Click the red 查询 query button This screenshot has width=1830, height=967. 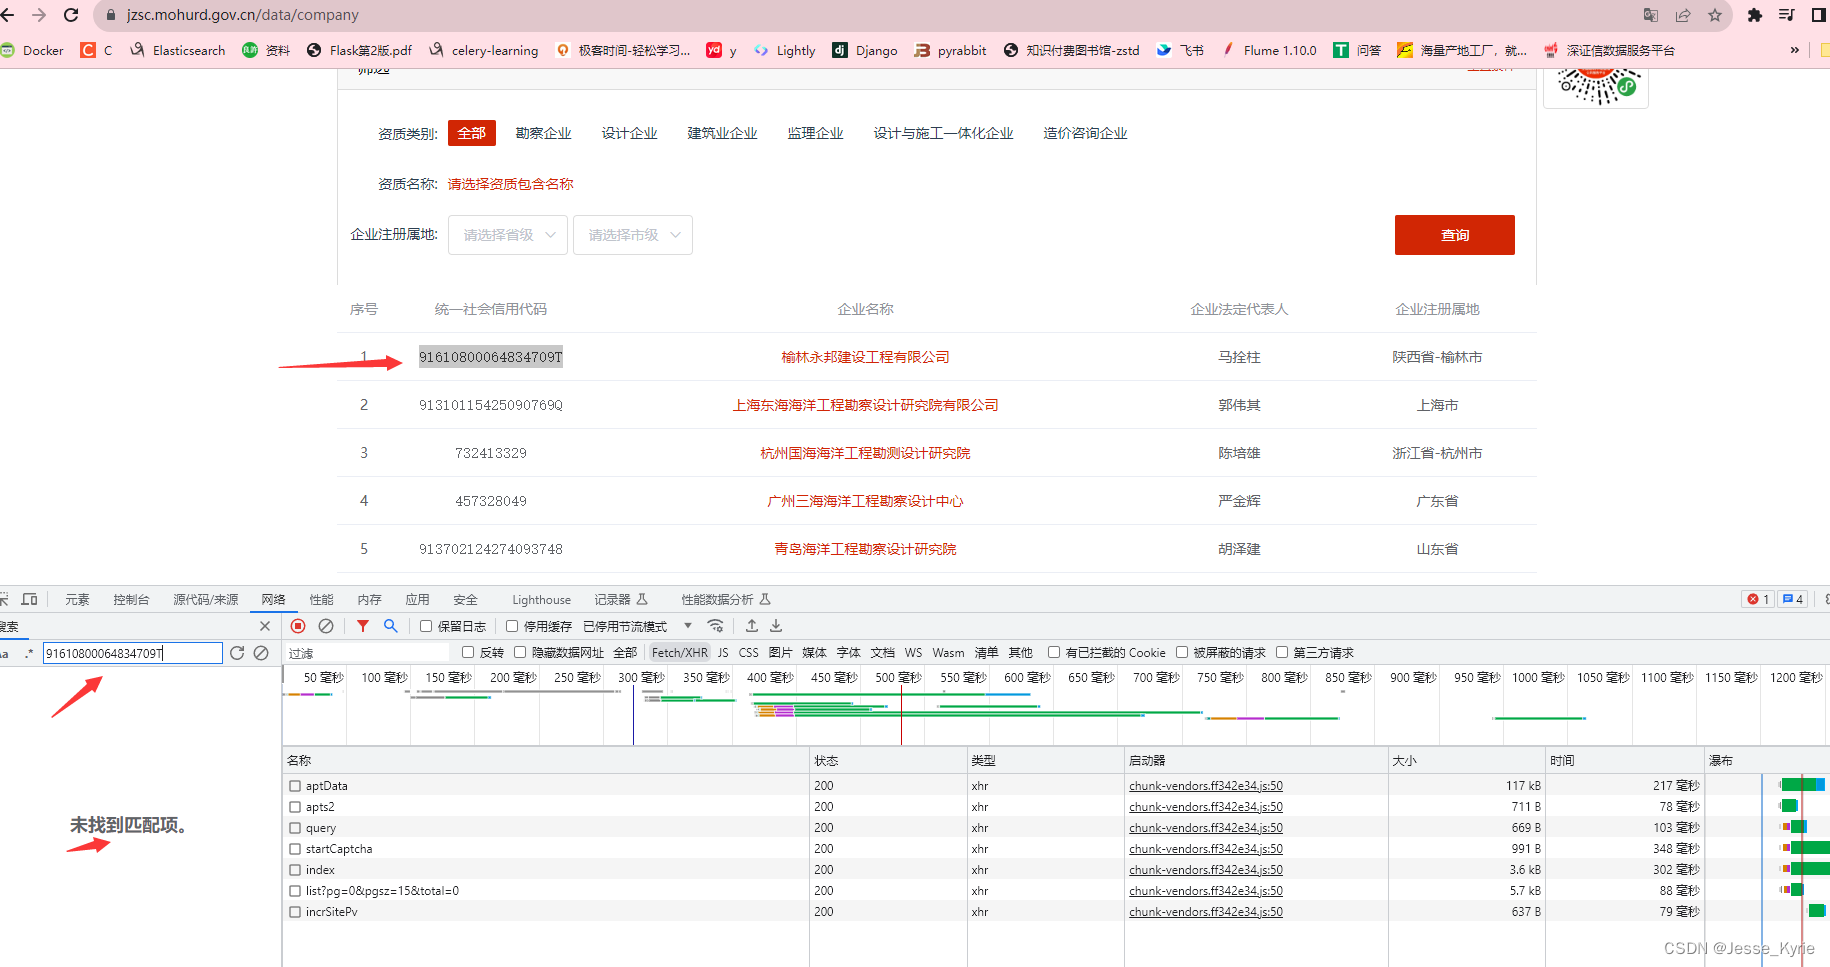(1455, 235)
